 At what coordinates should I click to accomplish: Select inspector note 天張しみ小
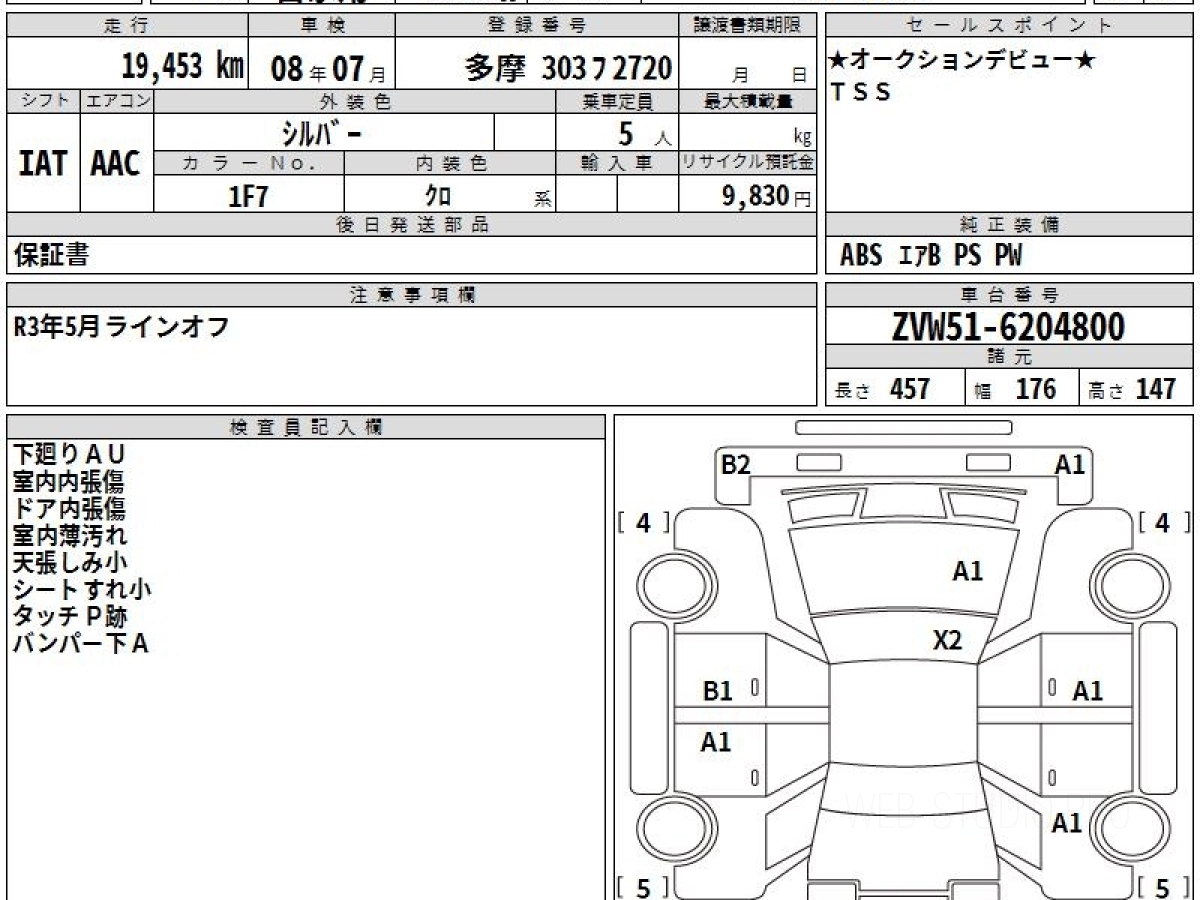(x=69, y=563)
